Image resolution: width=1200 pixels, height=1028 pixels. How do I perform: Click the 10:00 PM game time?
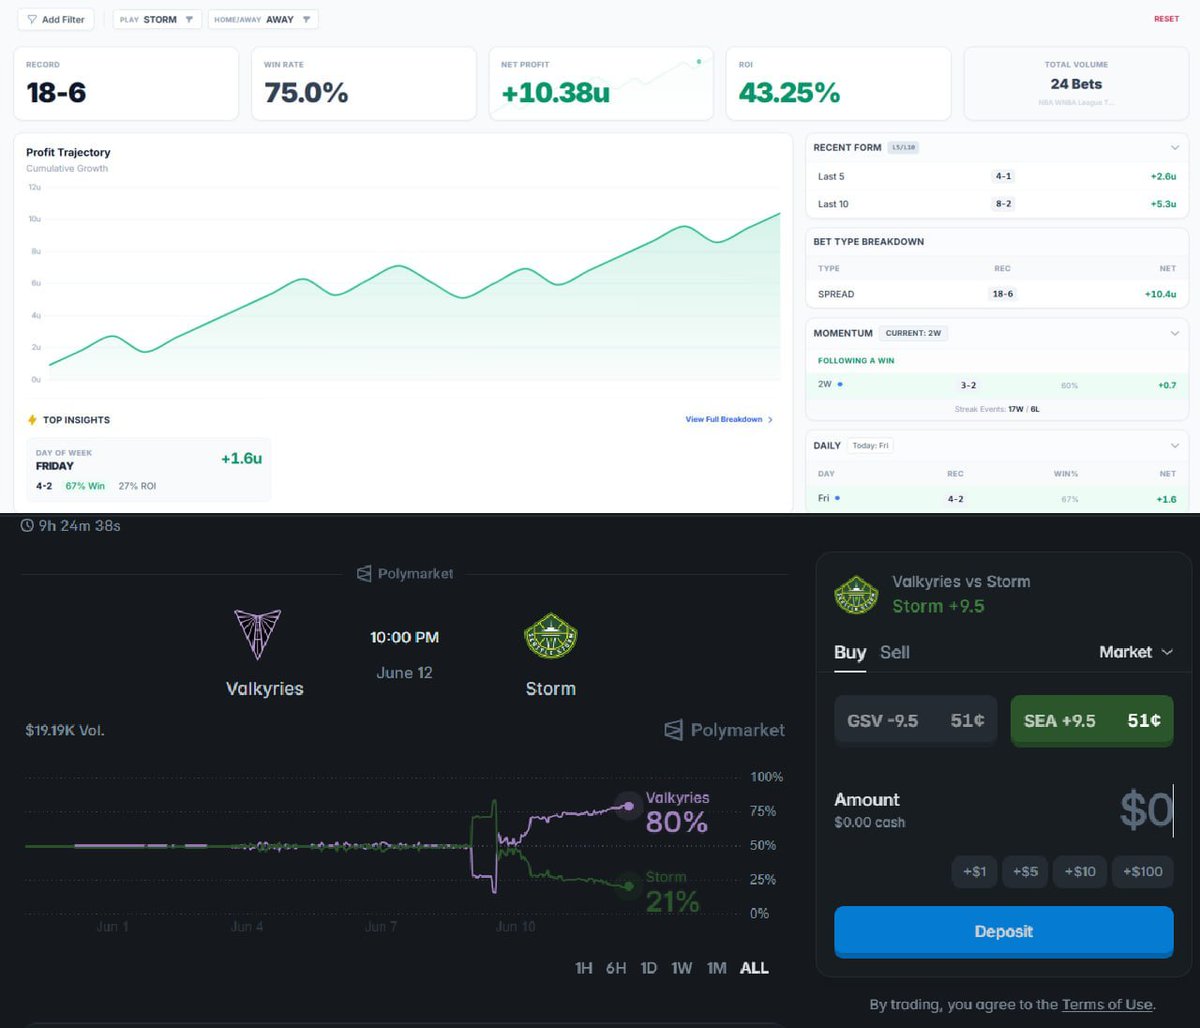point(404,637)
